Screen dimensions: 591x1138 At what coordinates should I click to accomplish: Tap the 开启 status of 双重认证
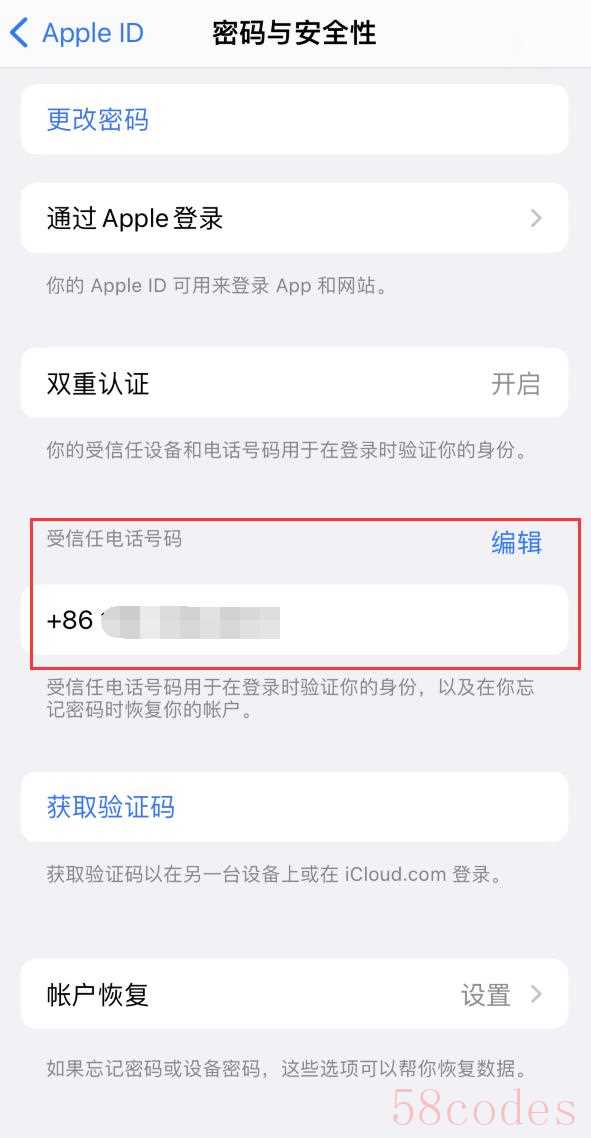[x=515, y=383]
